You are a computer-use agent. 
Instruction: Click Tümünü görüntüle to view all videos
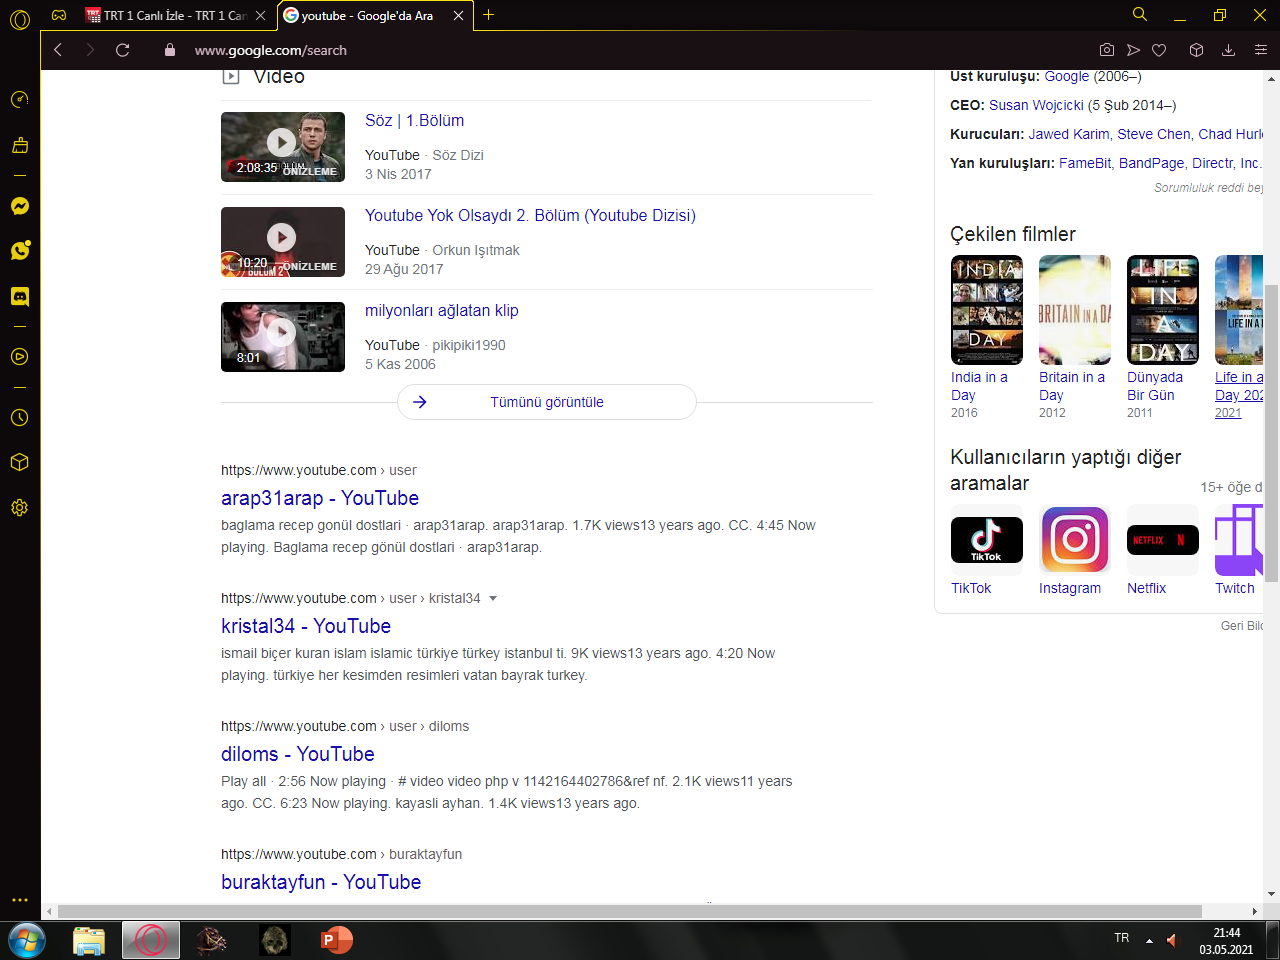547,402
